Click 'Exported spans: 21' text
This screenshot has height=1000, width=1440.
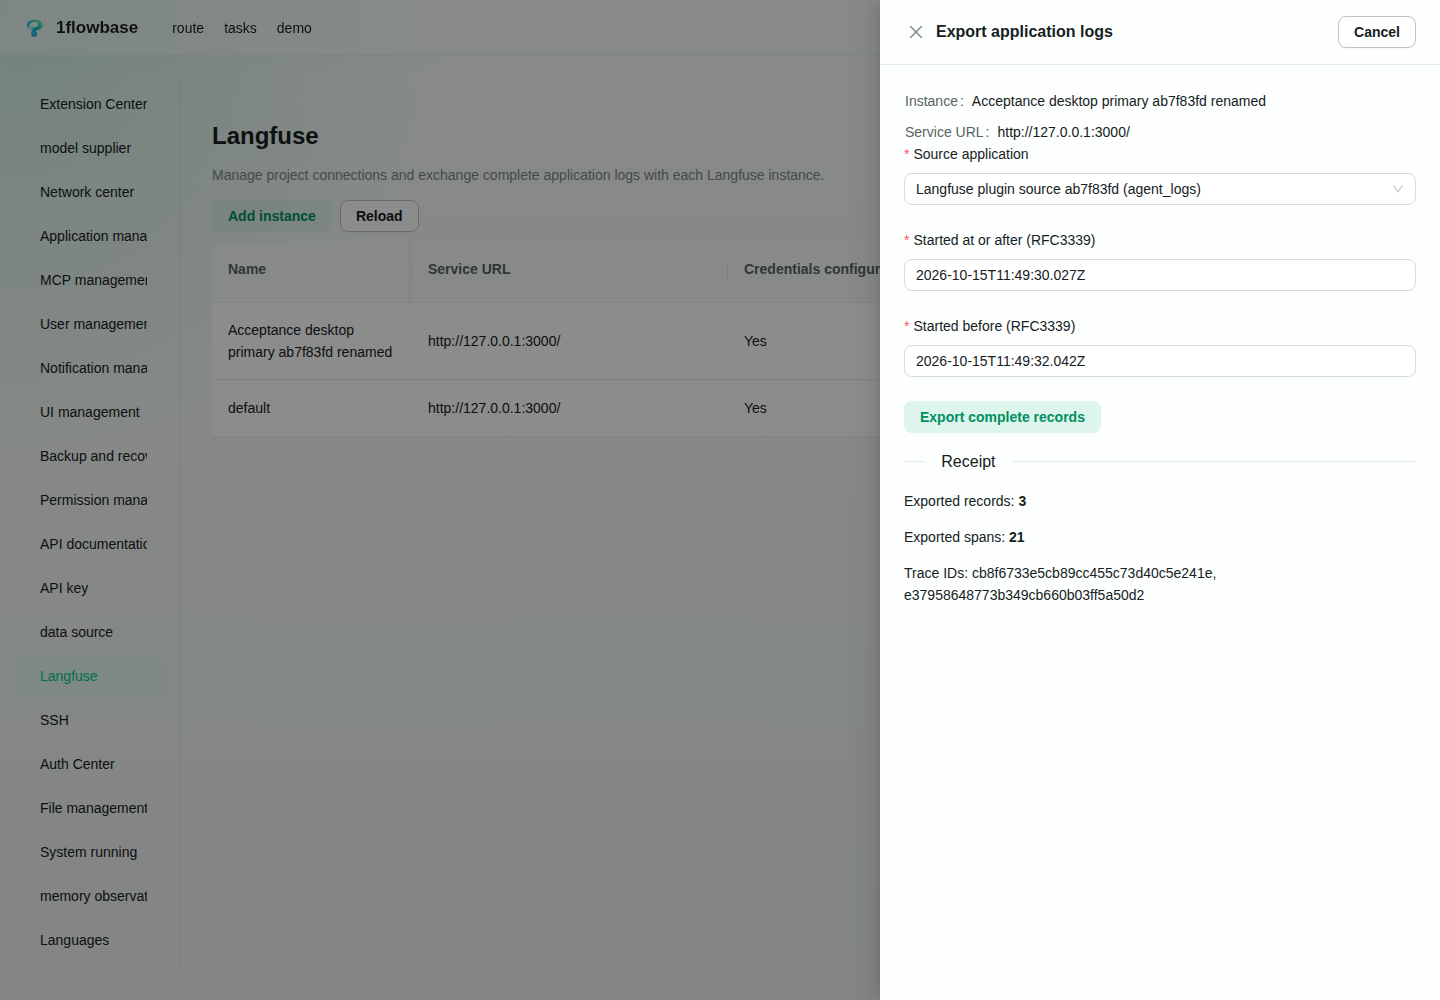tap(964, 537)
